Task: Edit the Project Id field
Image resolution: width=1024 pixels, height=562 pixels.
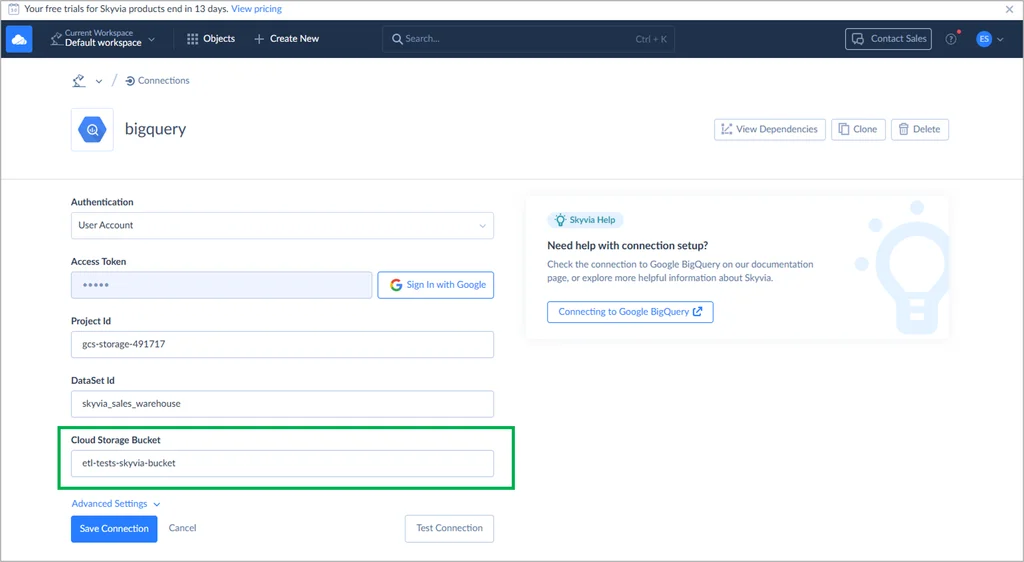Action: 282,344
